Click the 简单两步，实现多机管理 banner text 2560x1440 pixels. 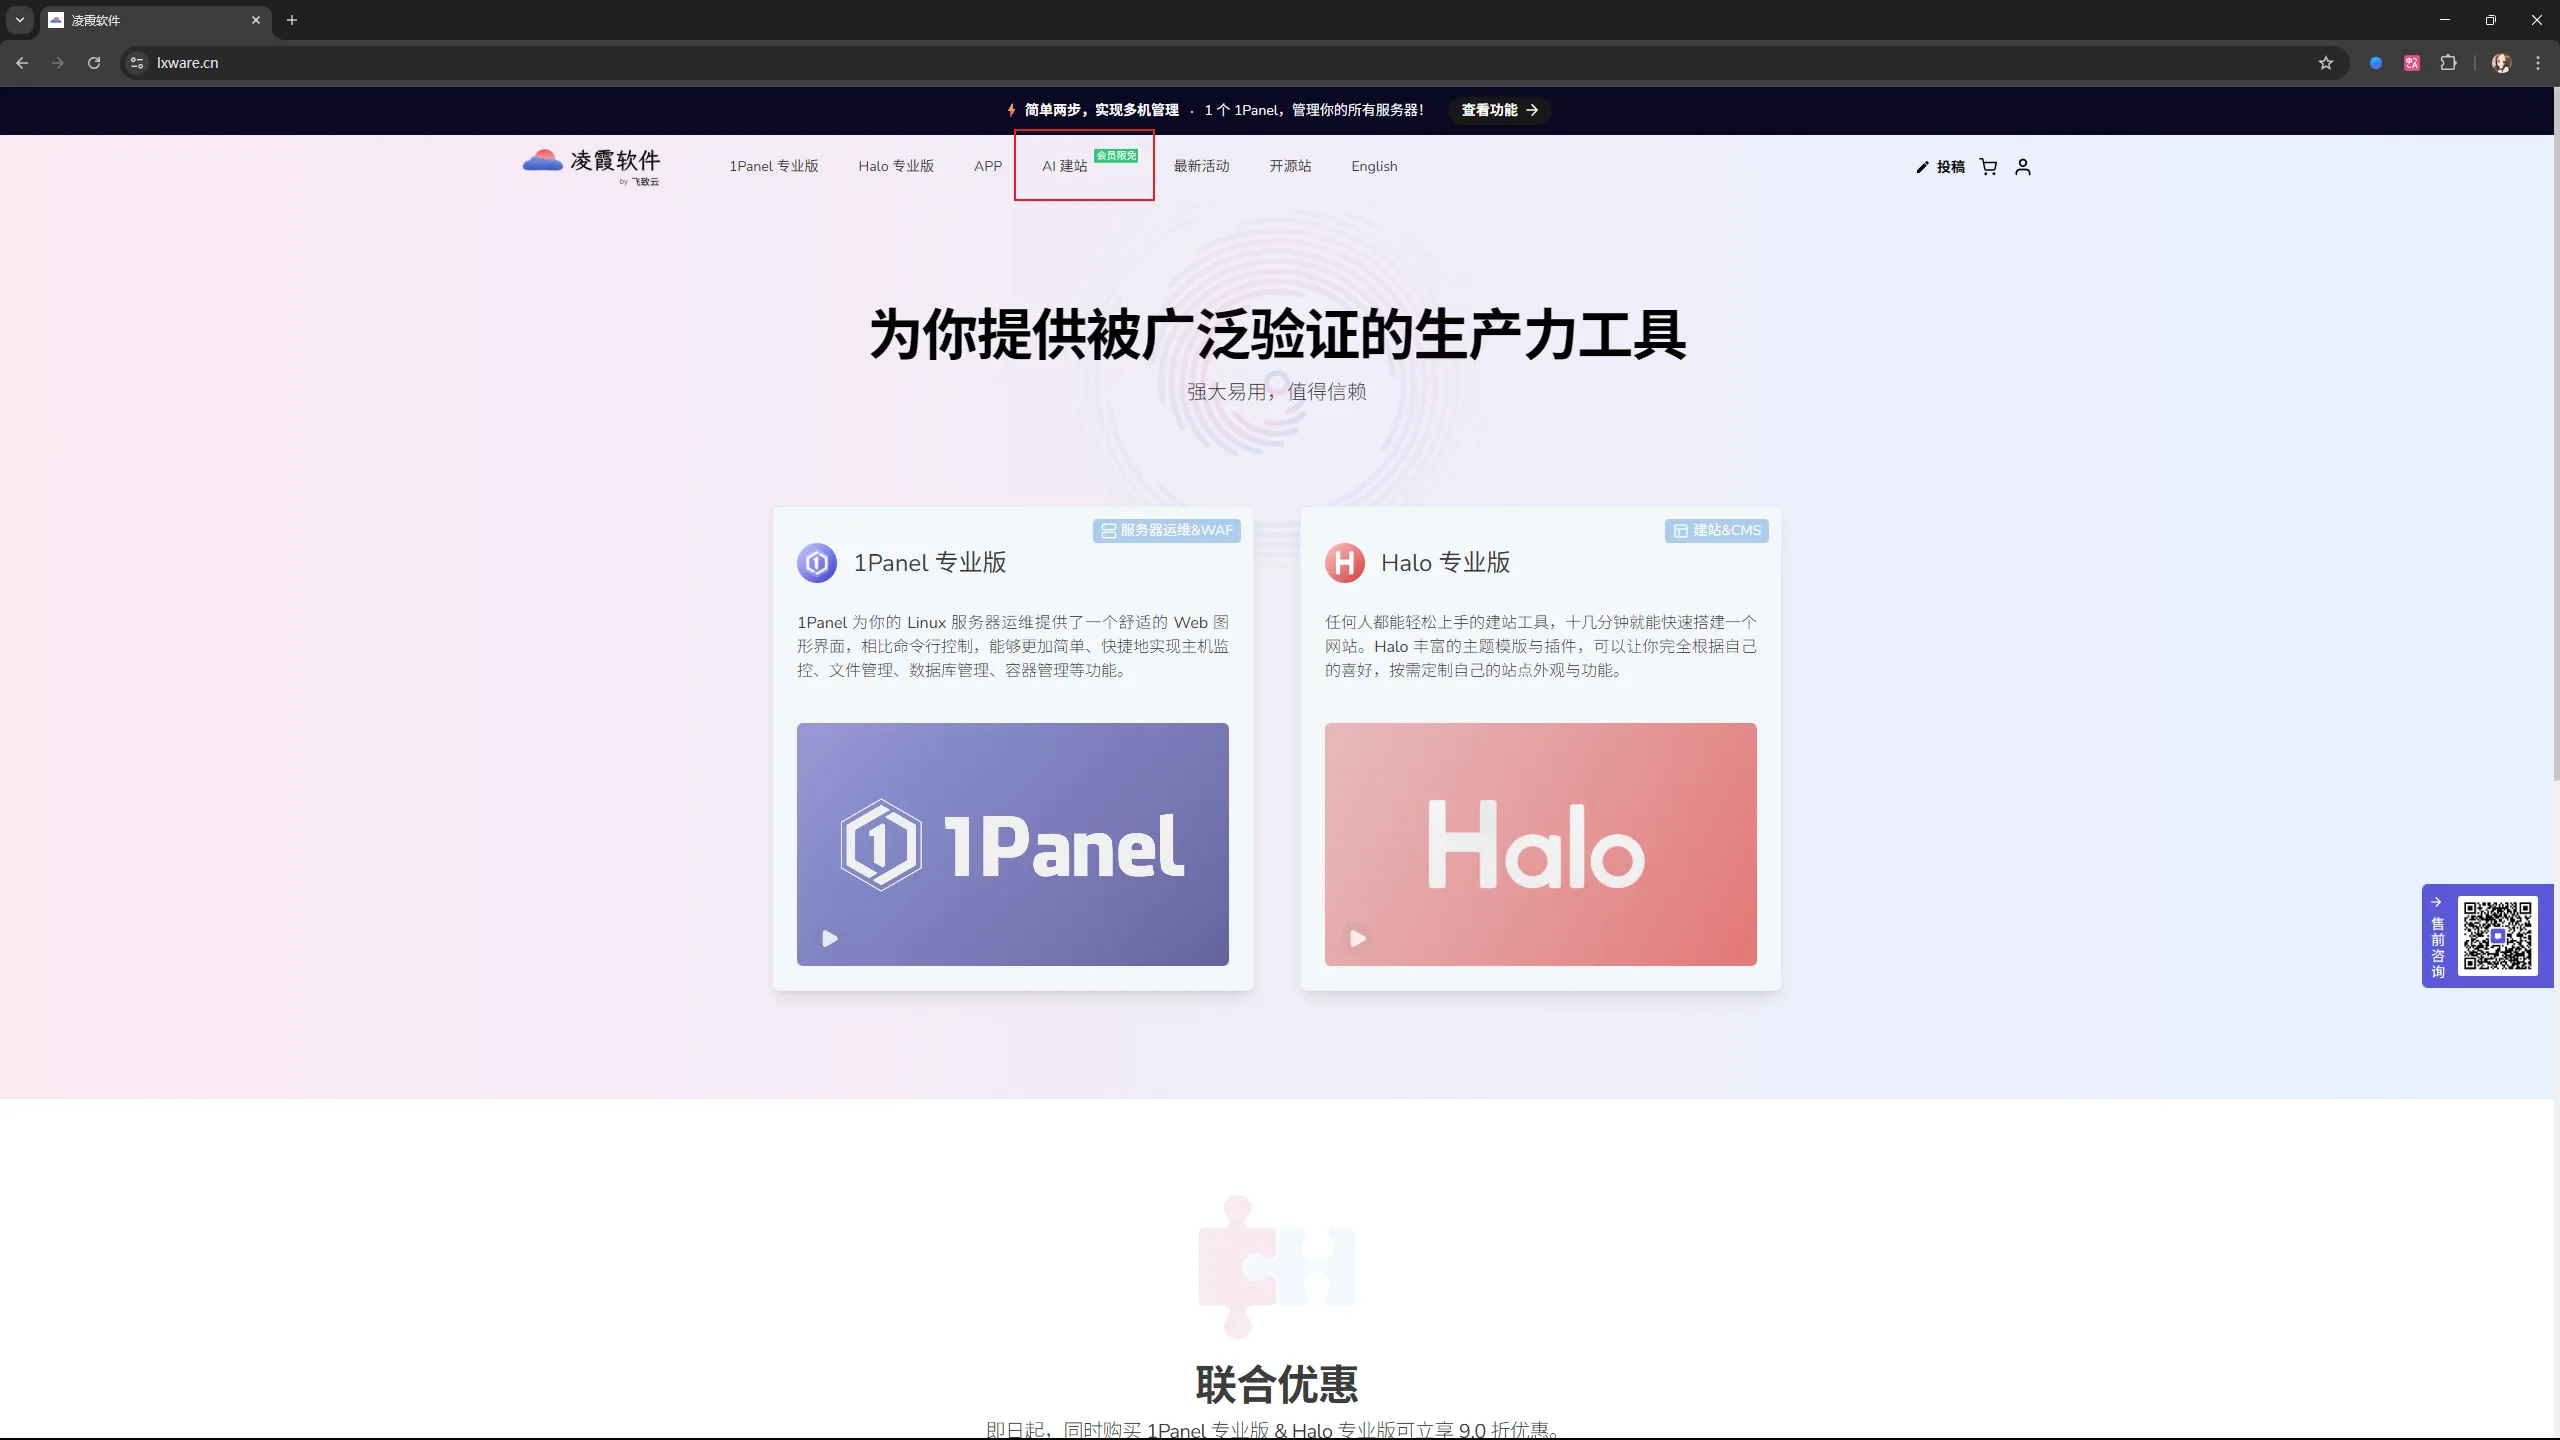point(1101,110)
